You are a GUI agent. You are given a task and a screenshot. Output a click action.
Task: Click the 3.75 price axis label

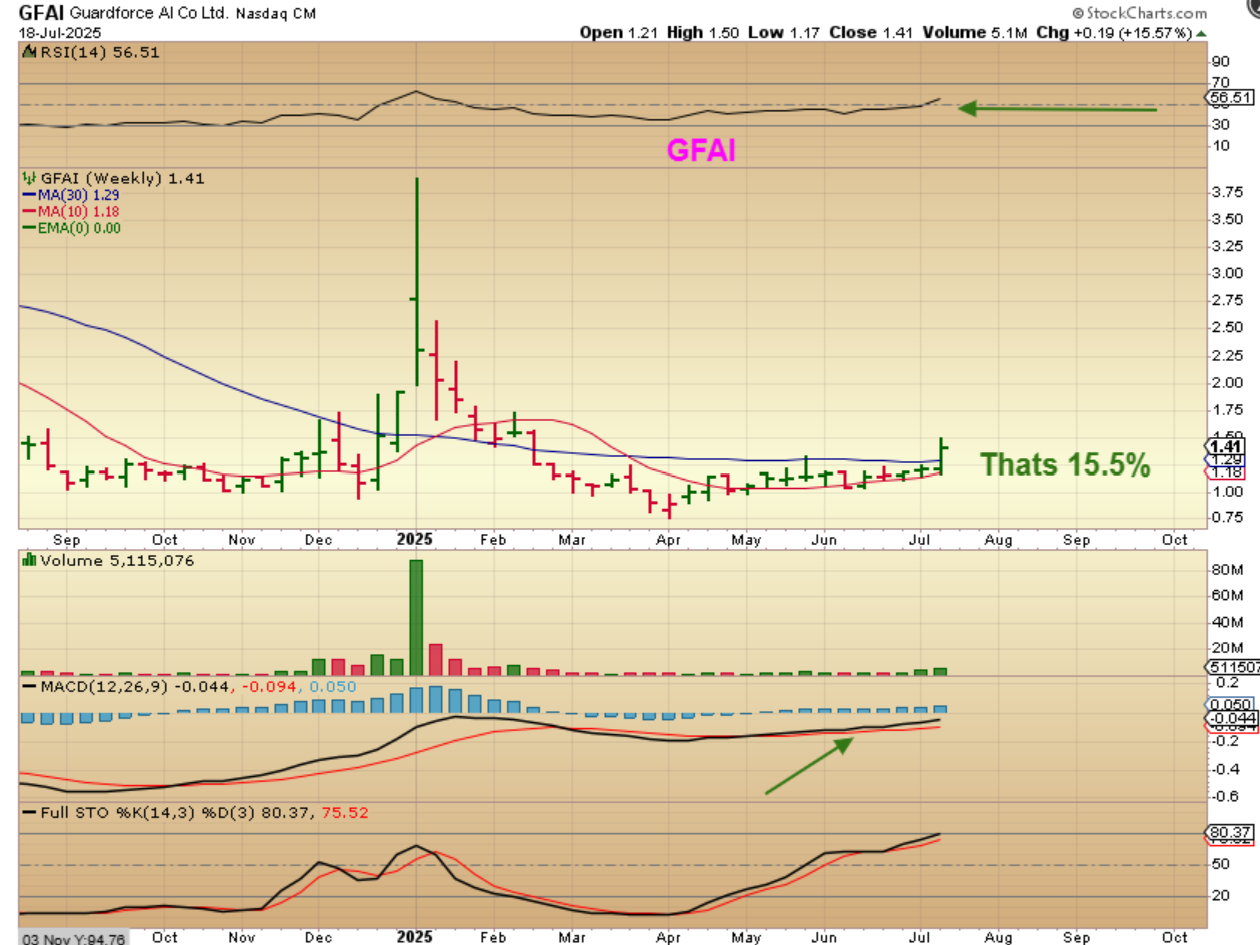coord(1226,192)
